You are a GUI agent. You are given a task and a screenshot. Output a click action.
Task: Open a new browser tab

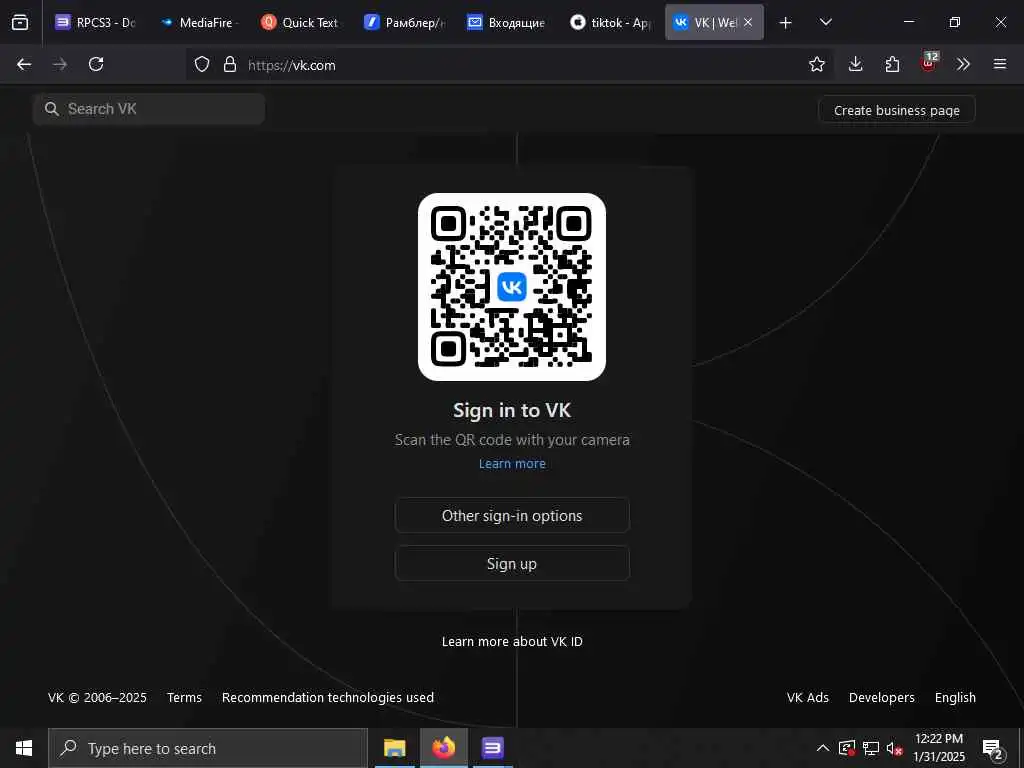click(x=786, y=23)
